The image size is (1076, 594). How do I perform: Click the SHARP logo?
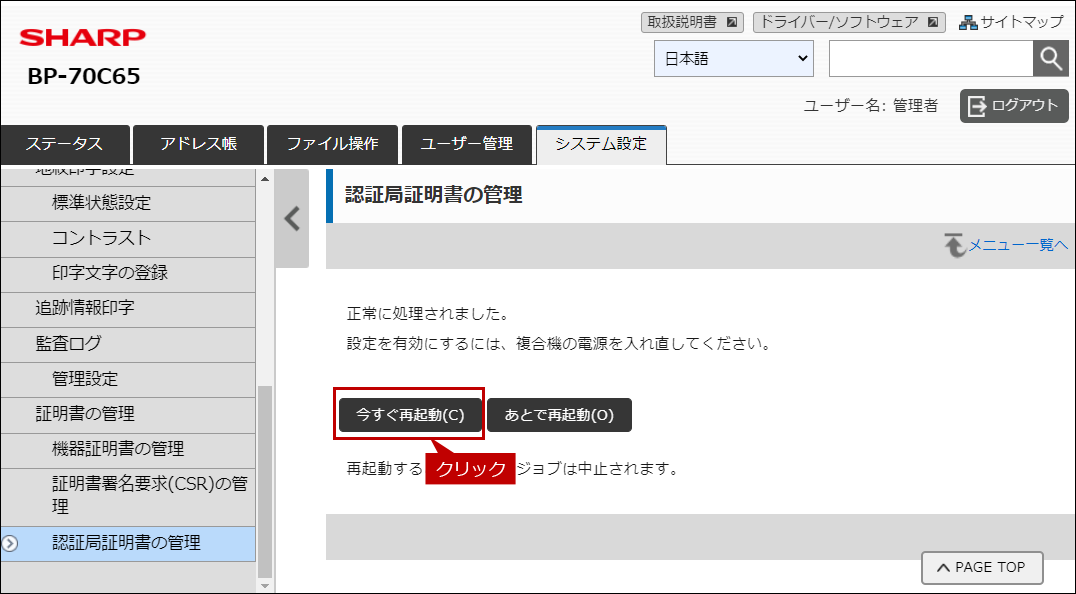(83, 37)
